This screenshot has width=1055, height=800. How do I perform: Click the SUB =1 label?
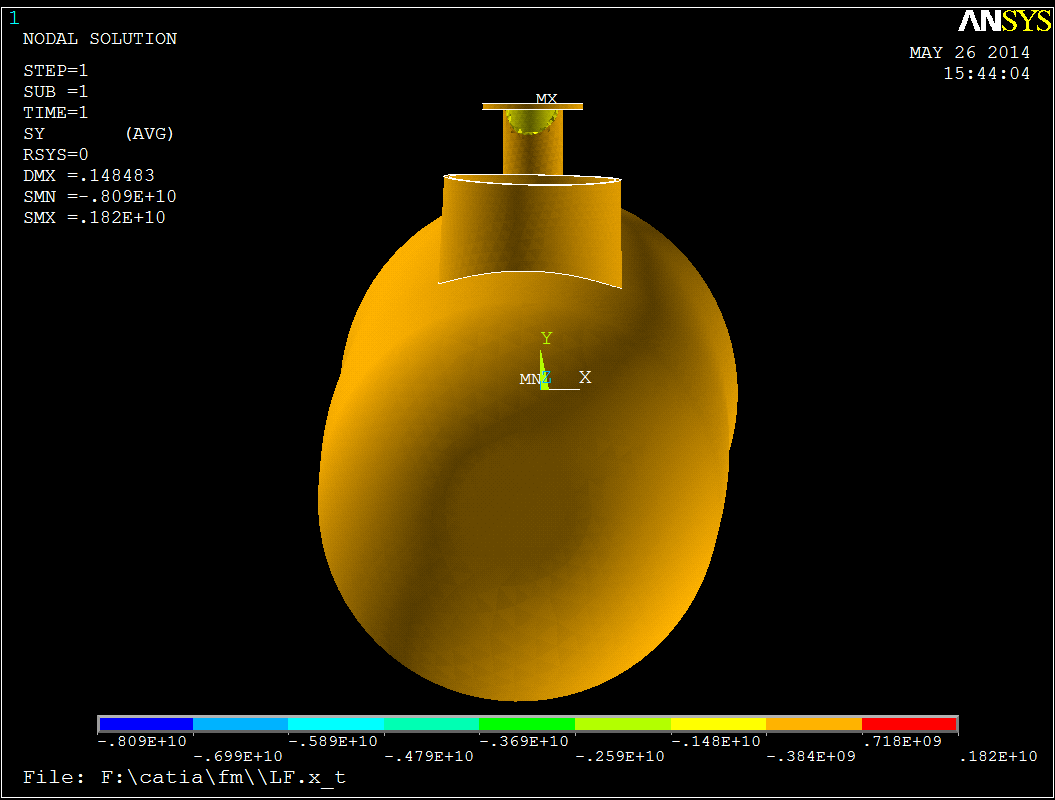point(55,92)
